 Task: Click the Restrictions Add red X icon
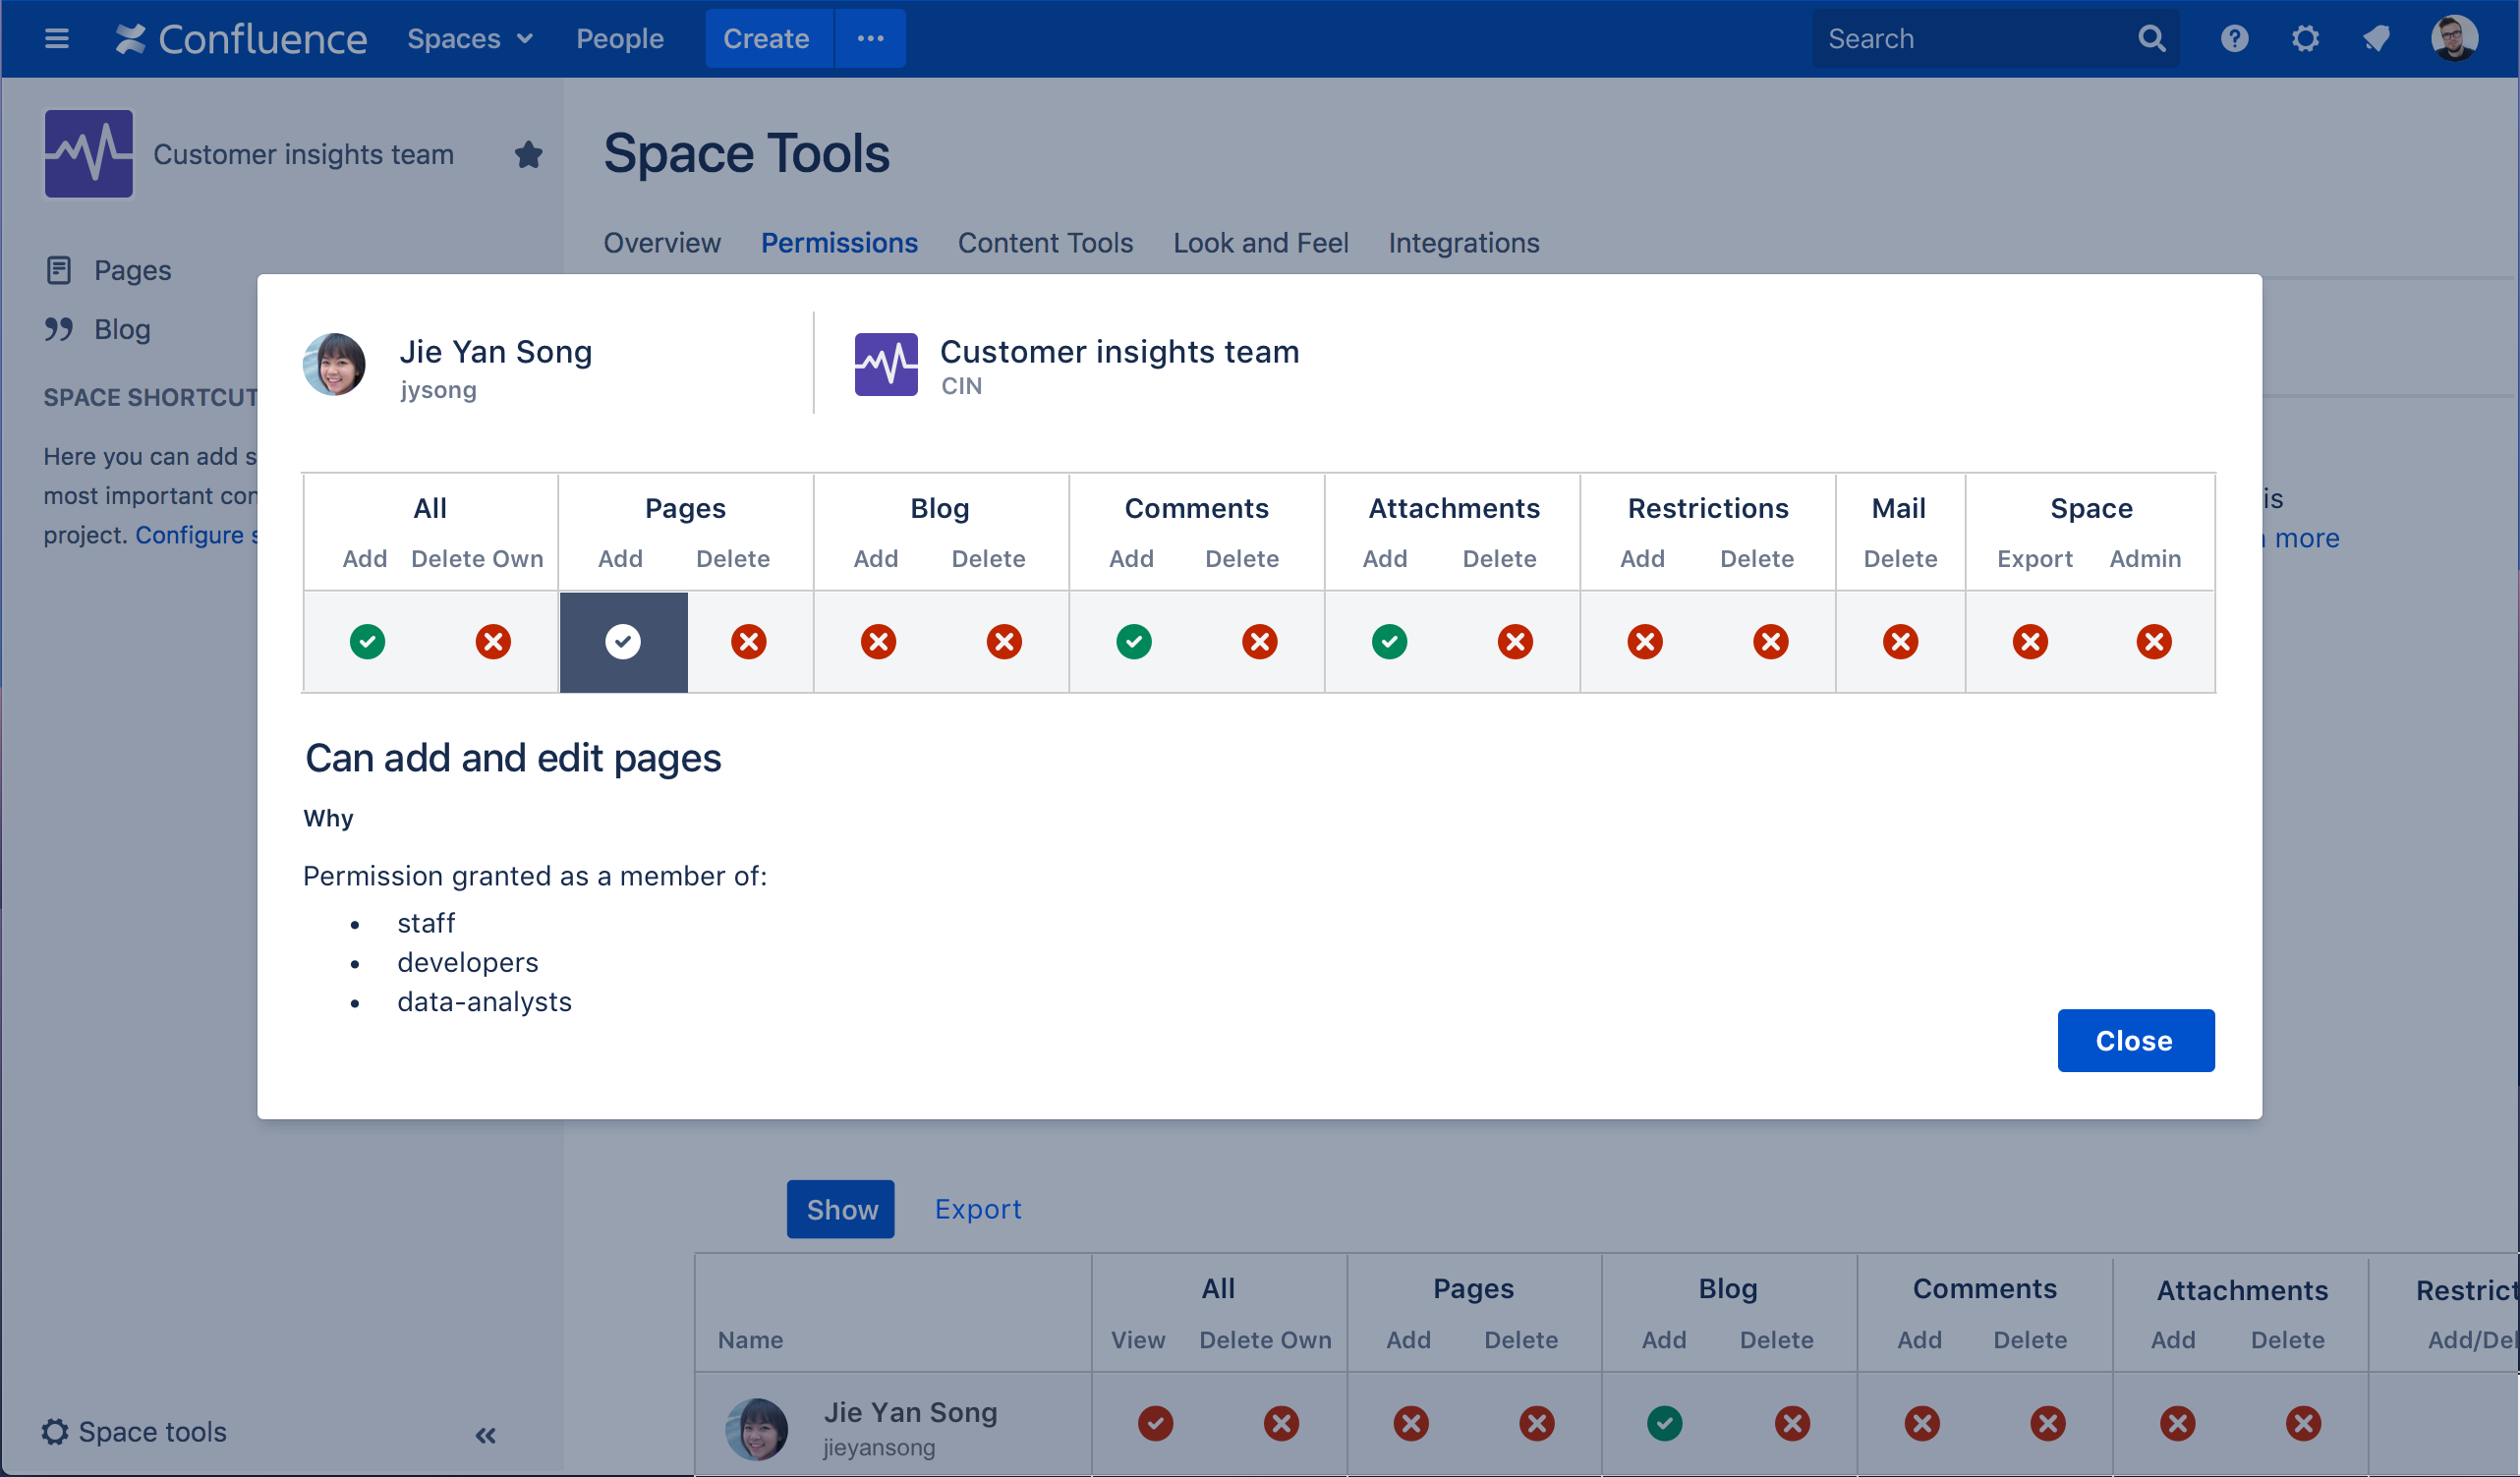[1644, 639]
